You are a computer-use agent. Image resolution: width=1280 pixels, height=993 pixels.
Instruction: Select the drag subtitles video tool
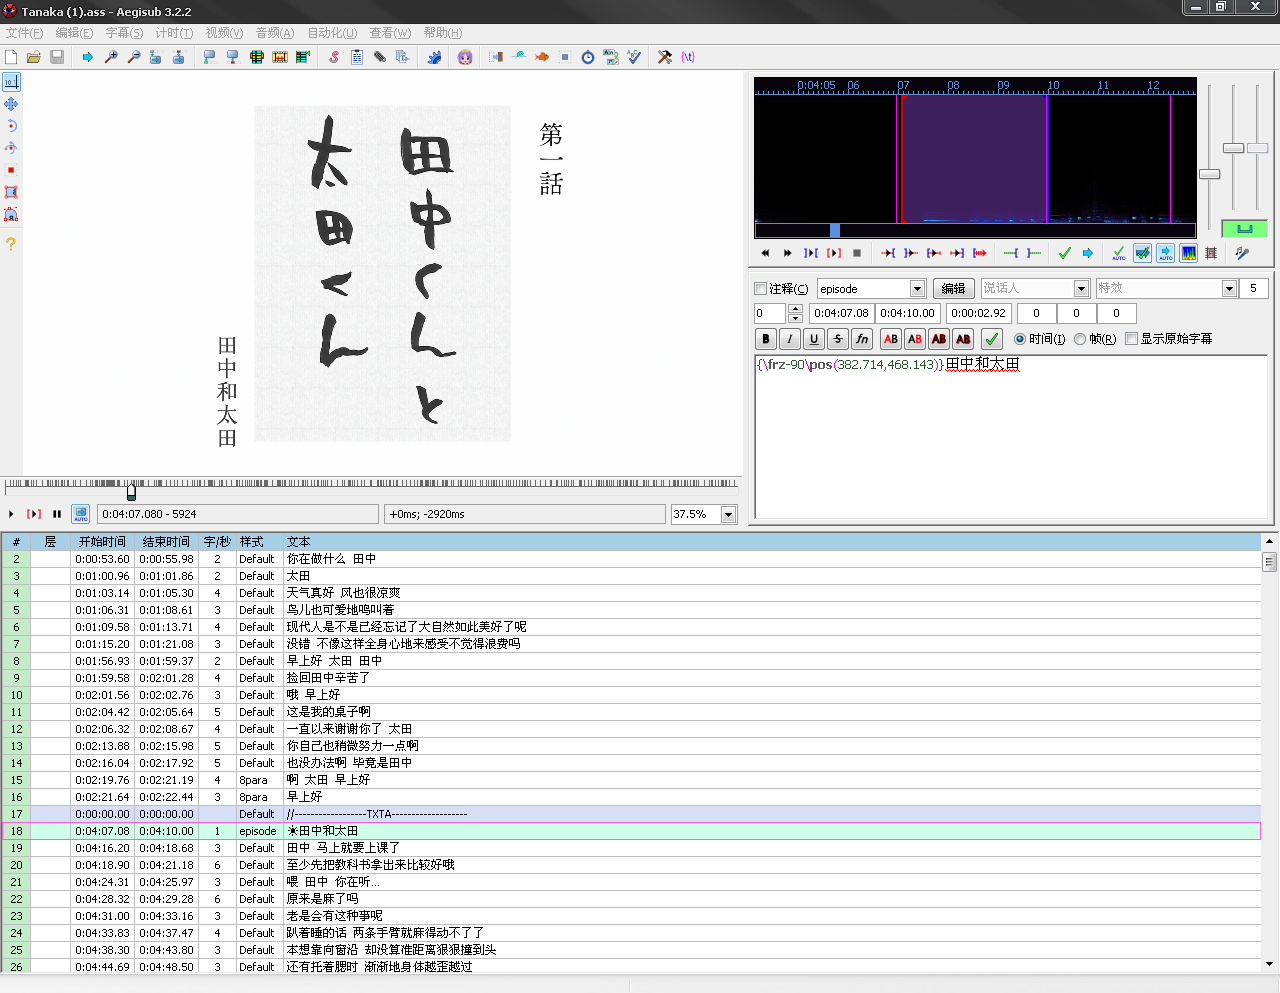(x=11, y=104)
